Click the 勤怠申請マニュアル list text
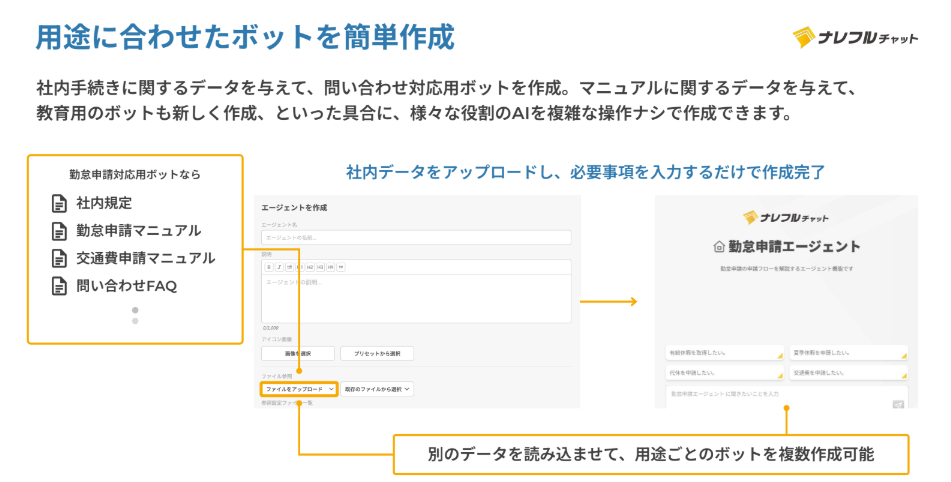Image resolution: width=951 pixels, height=482 pixels. (138, 231)
